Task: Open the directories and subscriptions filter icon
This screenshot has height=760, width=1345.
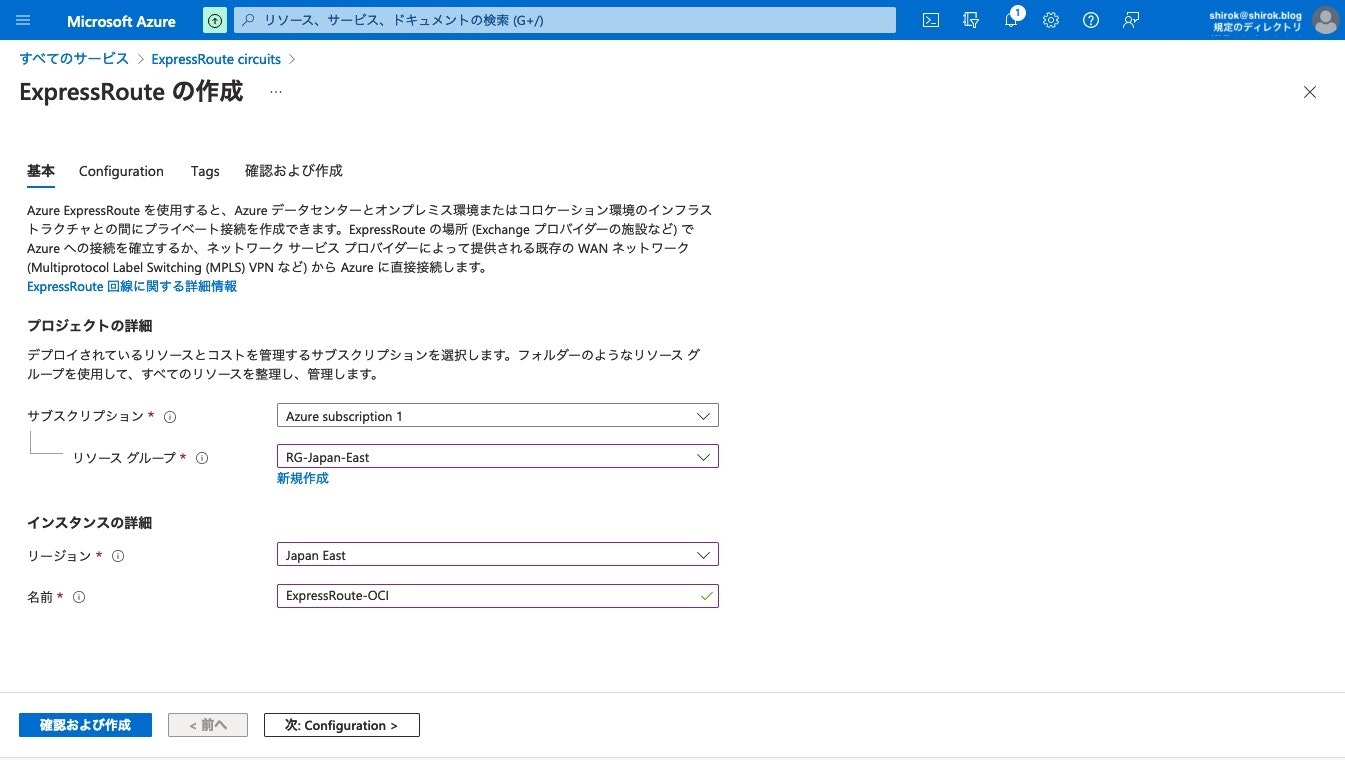Action: (x=970, y=20)
